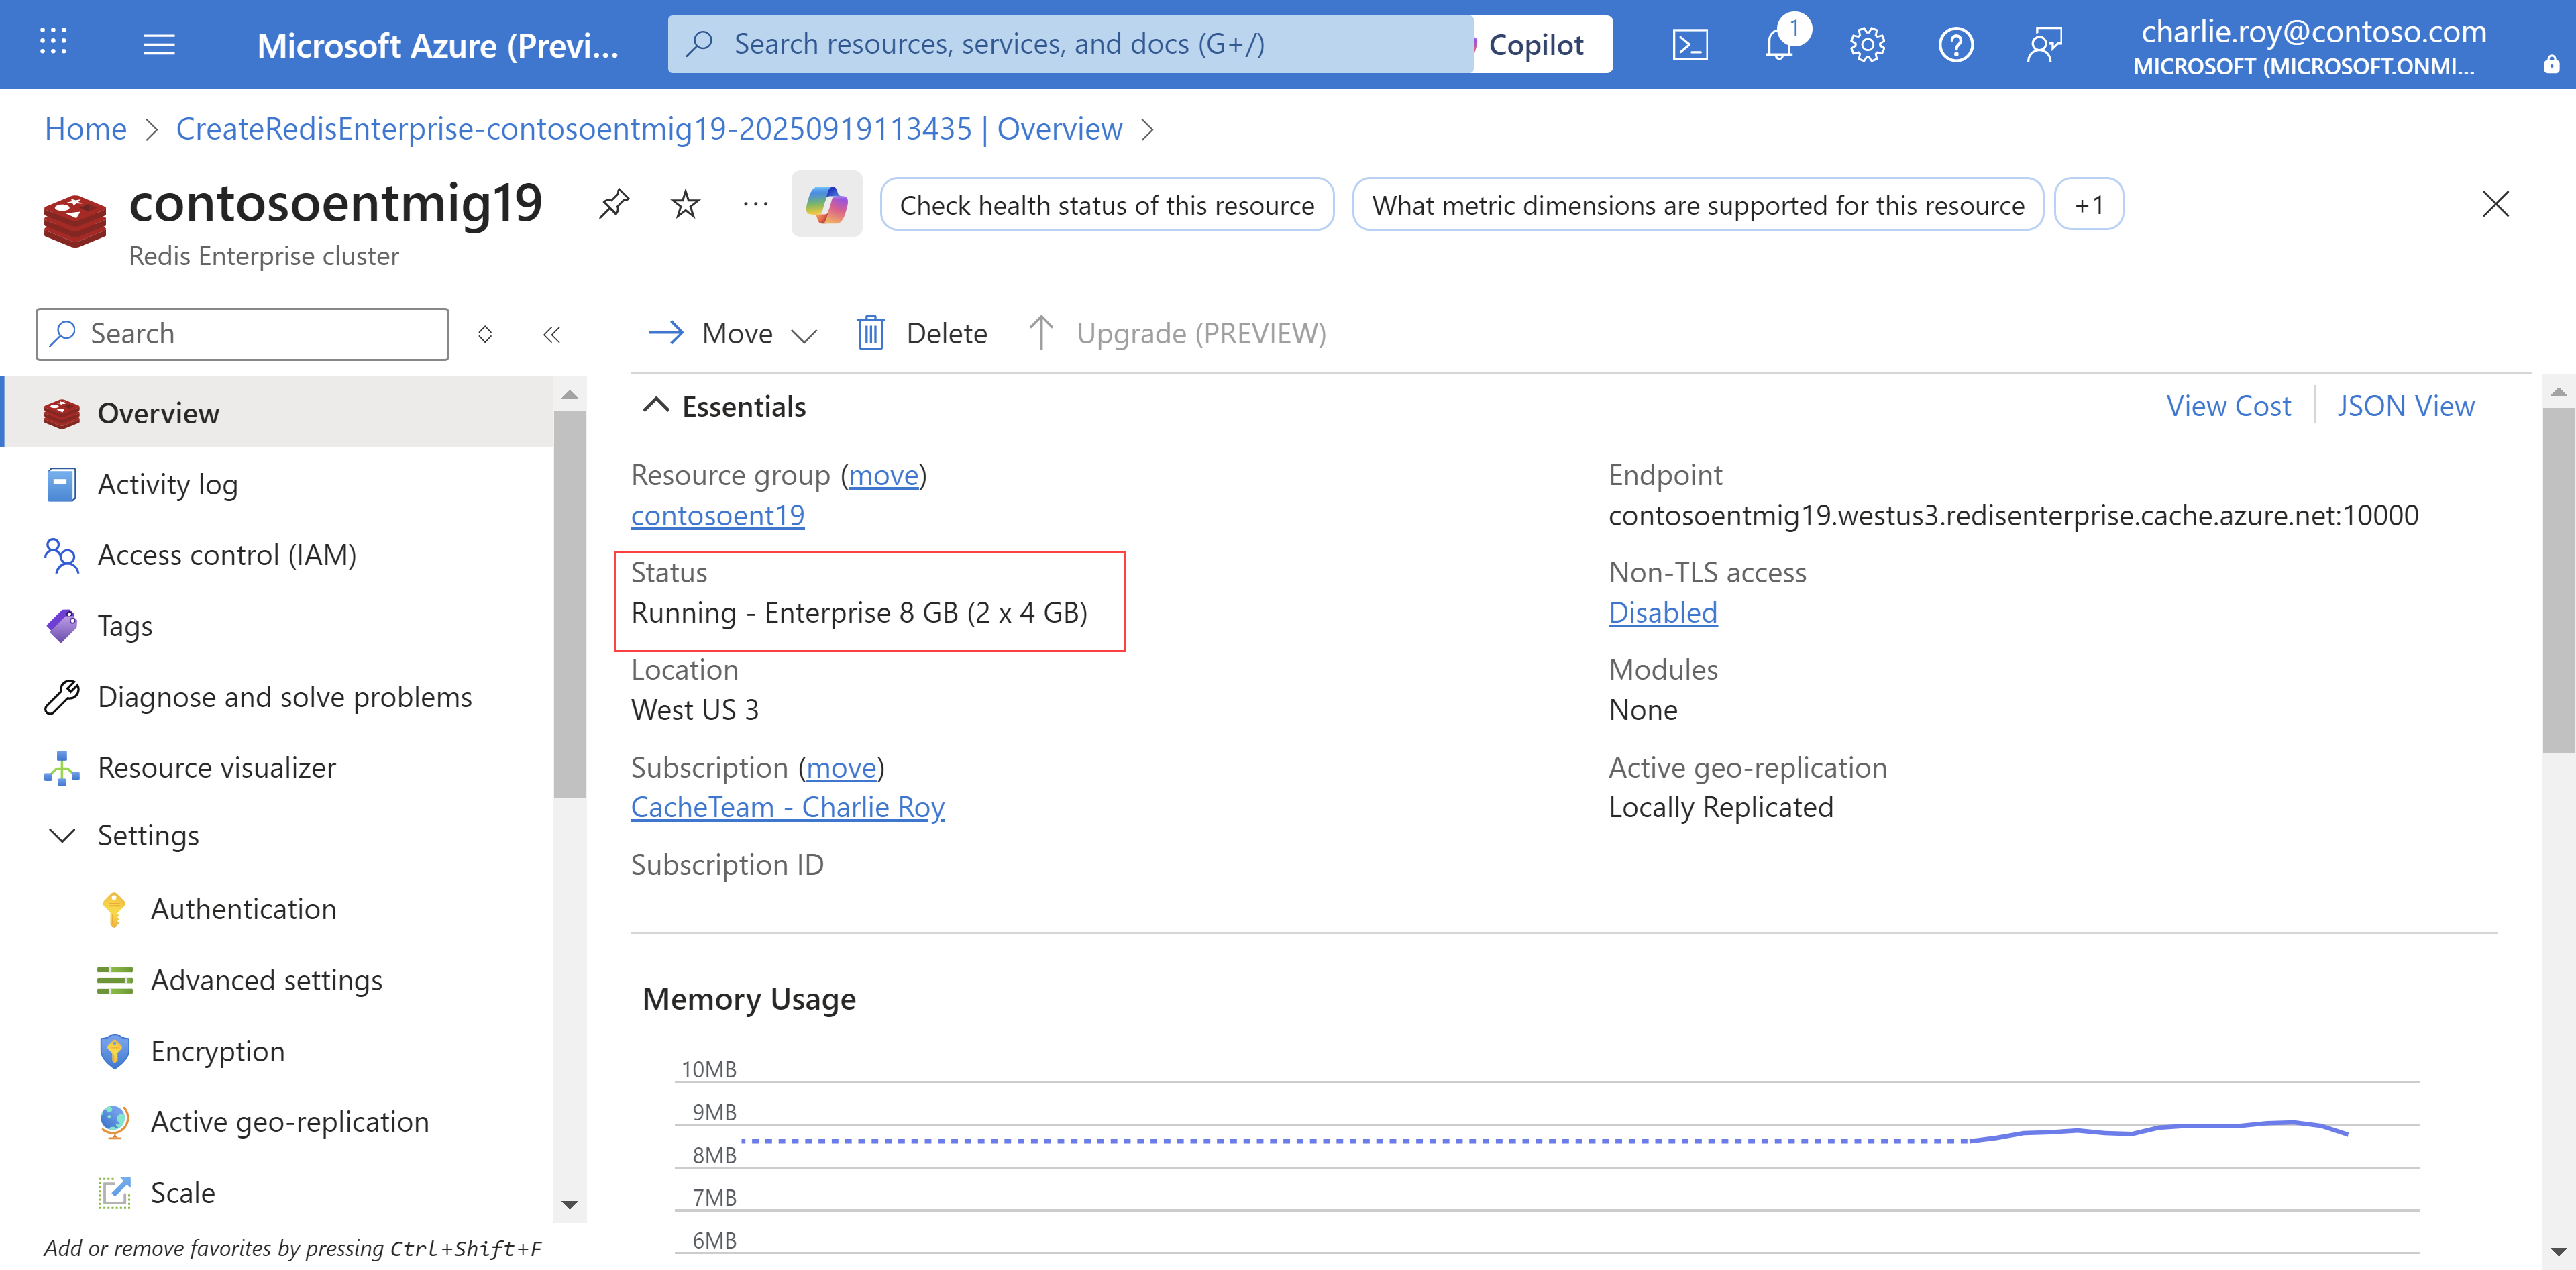2576x1270 pixels.
Task: Add resource to favorites with star
Action: [685, 204]
